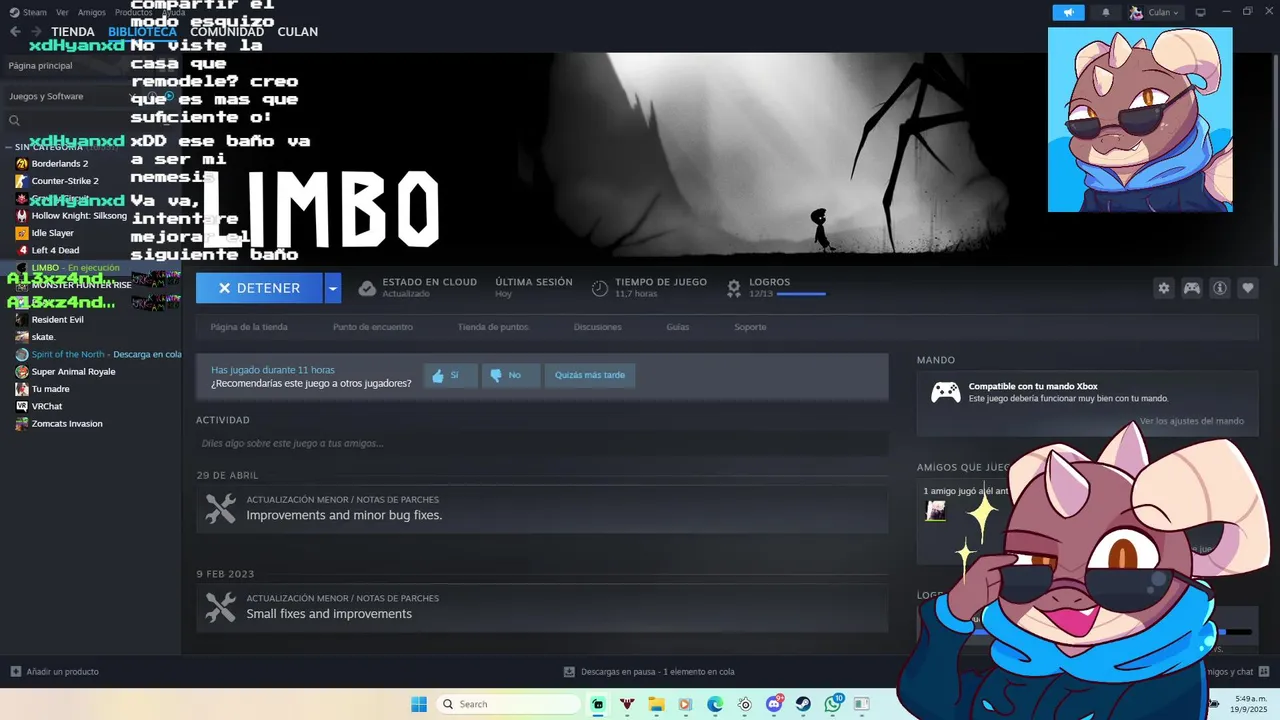Open LIMBO manage settings gear
Screen dimensions: 1280x720
click(x=1163, y=288)
